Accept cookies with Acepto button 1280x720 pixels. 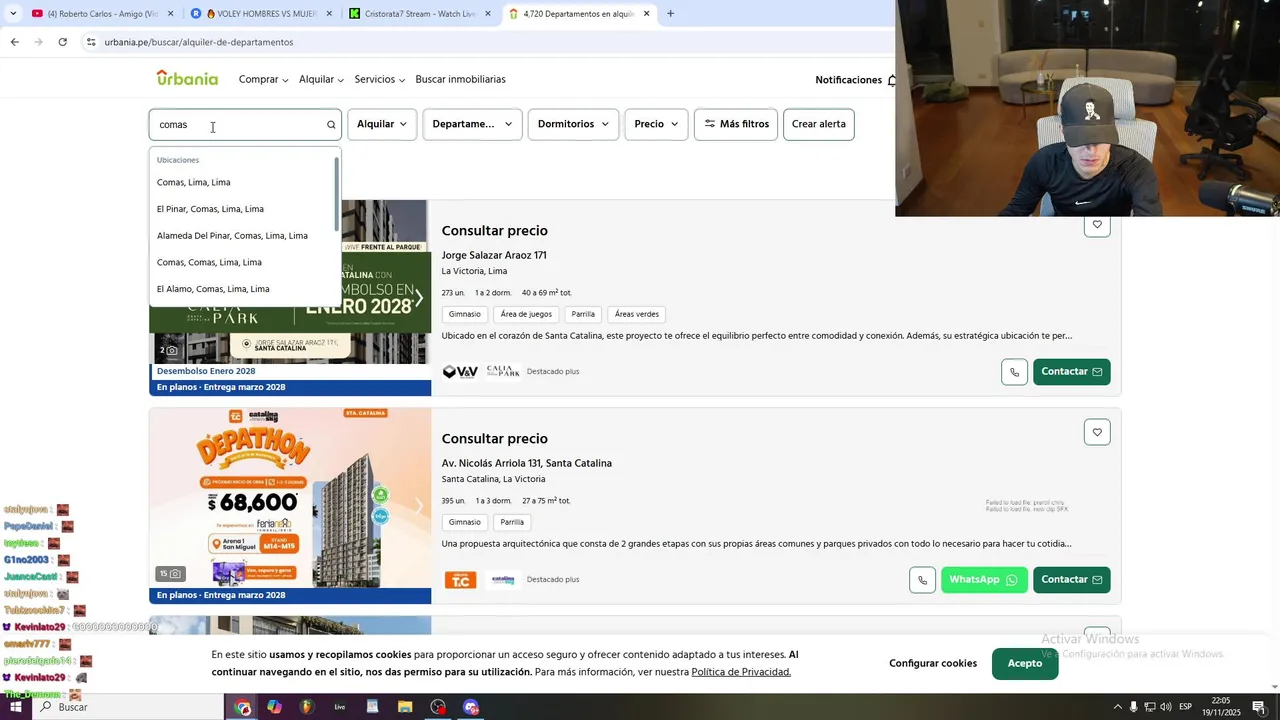(1025, 664)
